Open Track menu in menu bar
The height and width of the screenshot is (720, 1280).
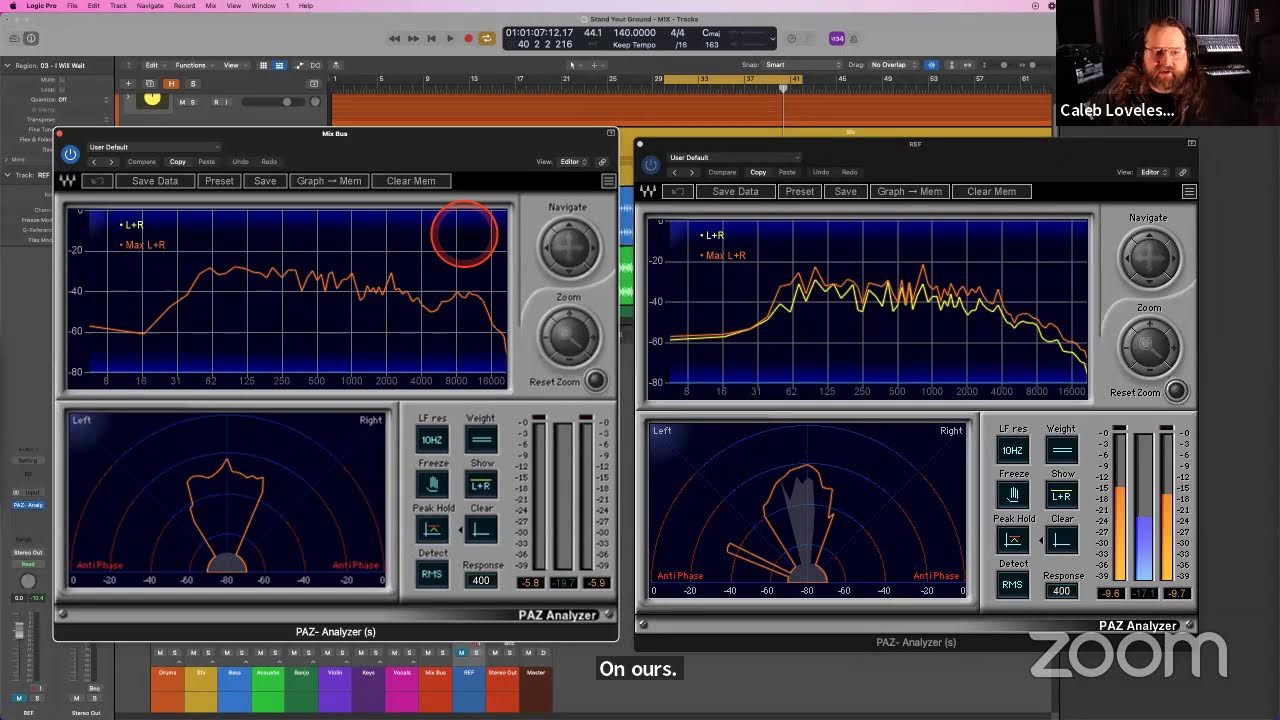pyautogui.click(x=119, y=6)
